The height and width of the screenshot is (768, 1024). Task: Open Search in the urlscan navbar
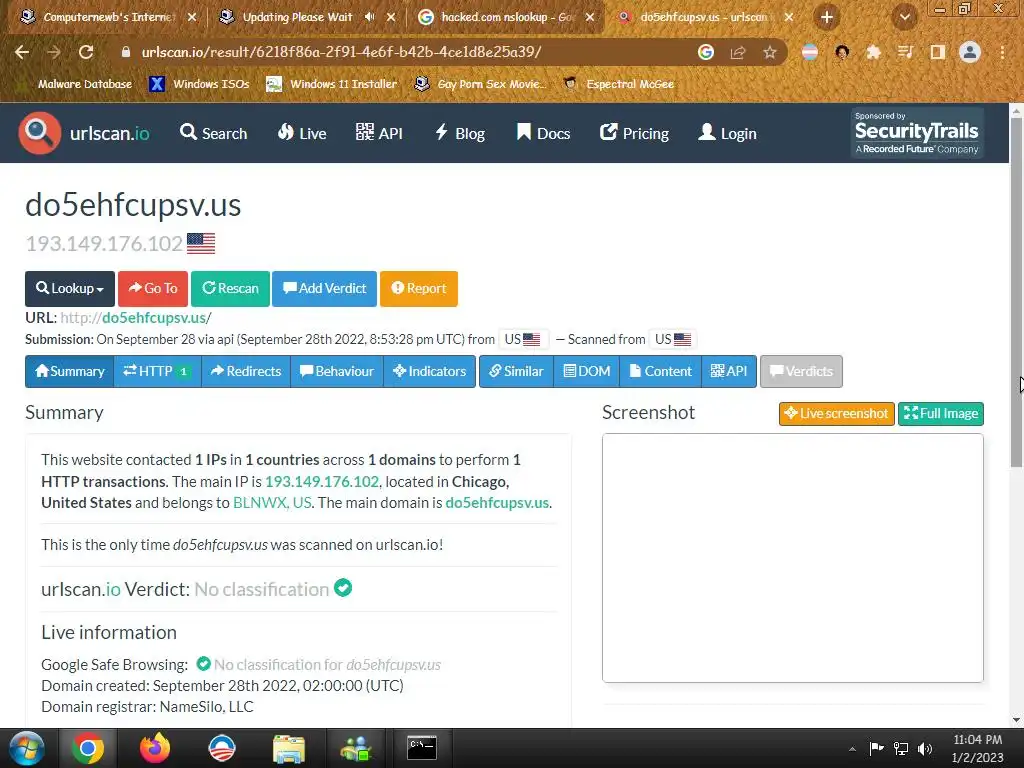[214, 133]
